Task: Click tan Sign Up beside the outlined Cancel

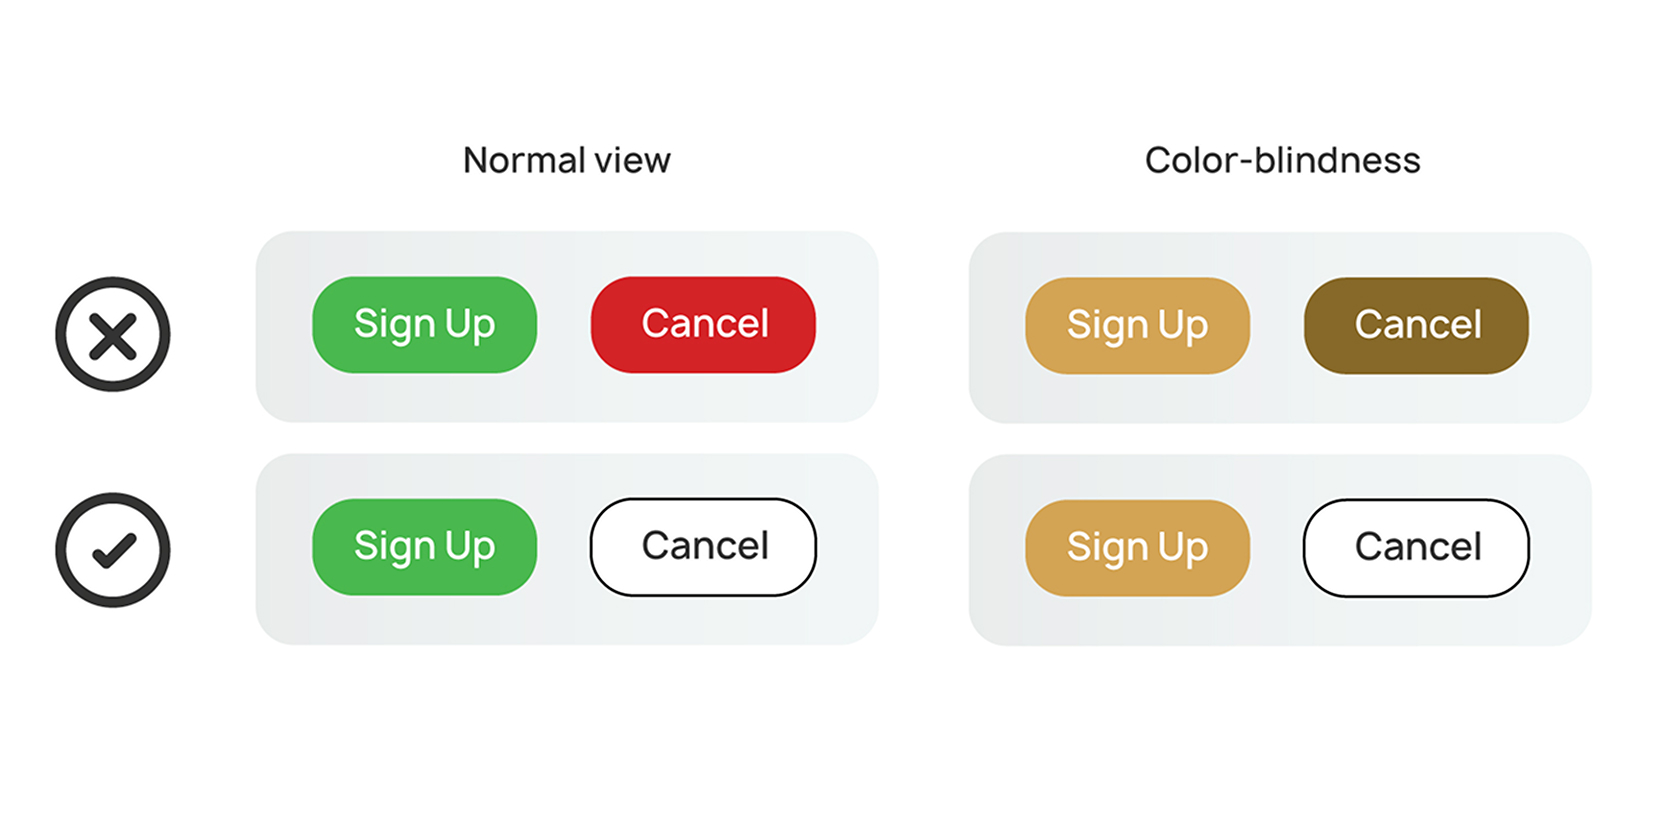Action: 1138,548
